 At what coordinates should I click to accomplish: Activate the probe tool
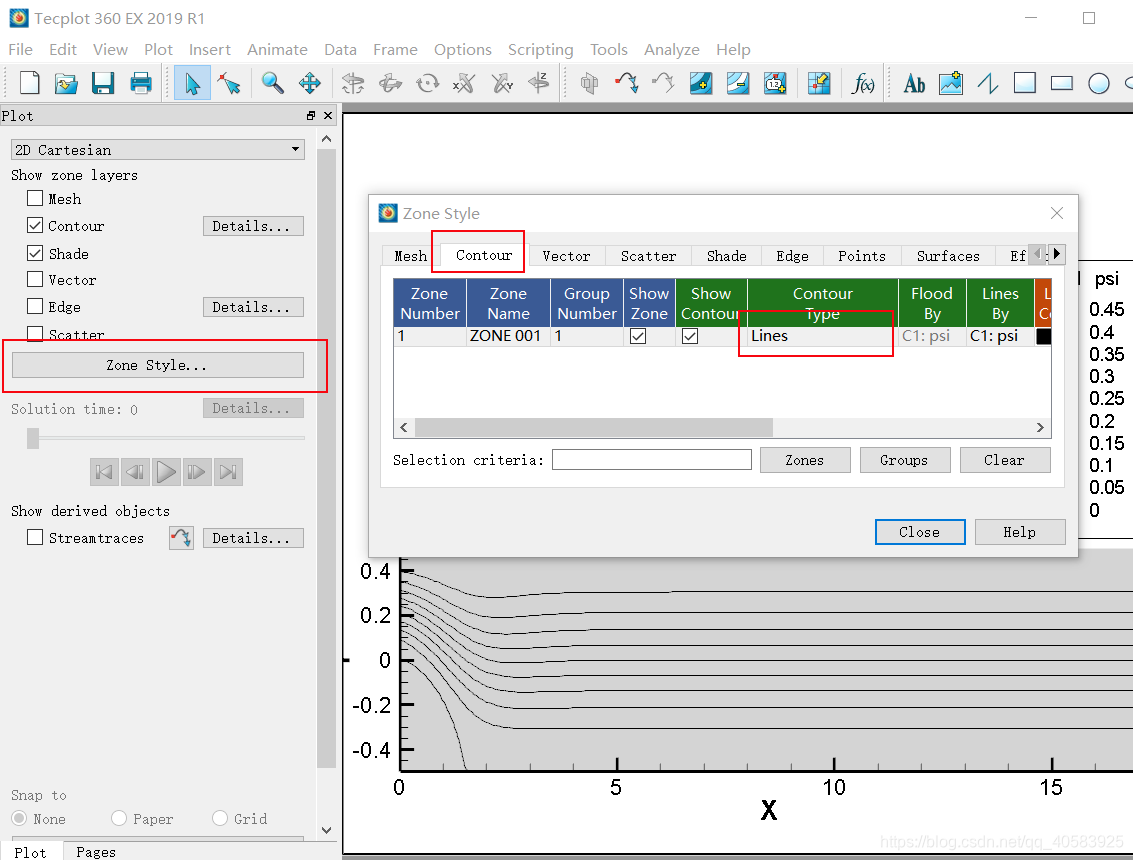click(x=819, y=83)
